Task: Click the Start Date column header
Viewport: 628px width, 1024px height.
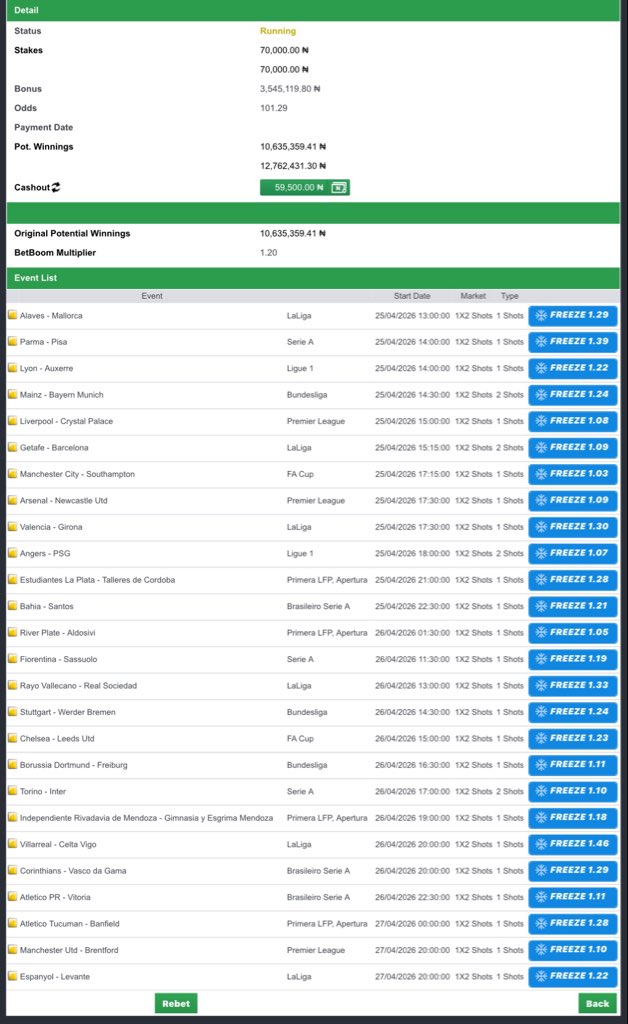Action: point(412,296)
